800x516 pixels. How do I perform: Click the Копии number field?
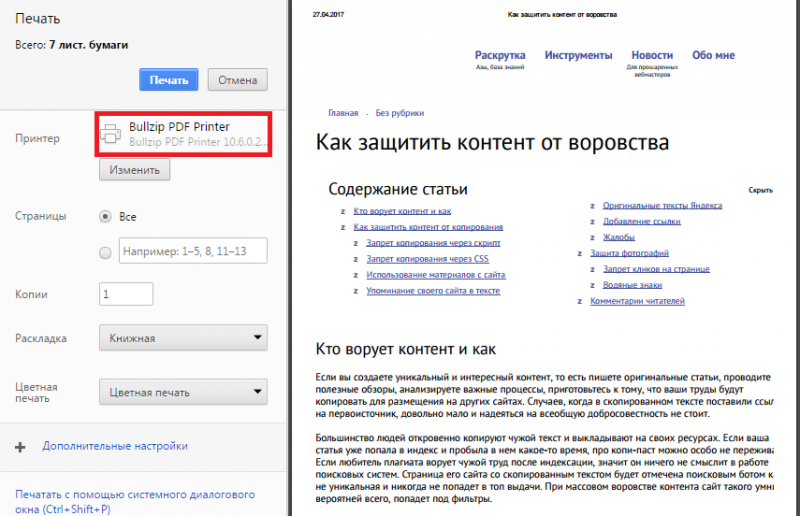pyautogui.click(x=126, y=294)
